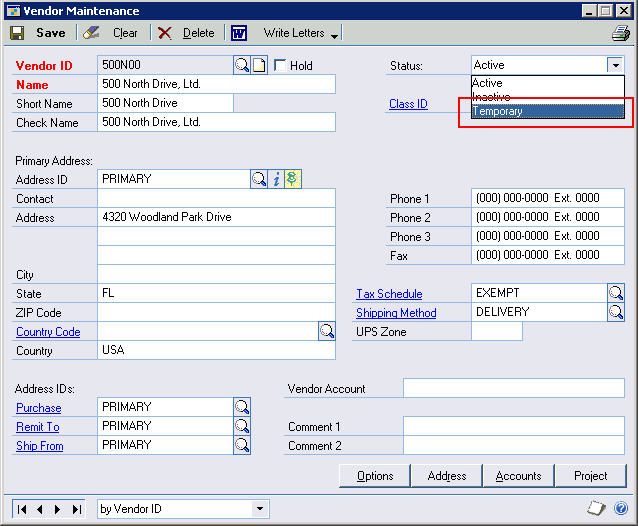Open Remit To address lookup magnifier

242,426
